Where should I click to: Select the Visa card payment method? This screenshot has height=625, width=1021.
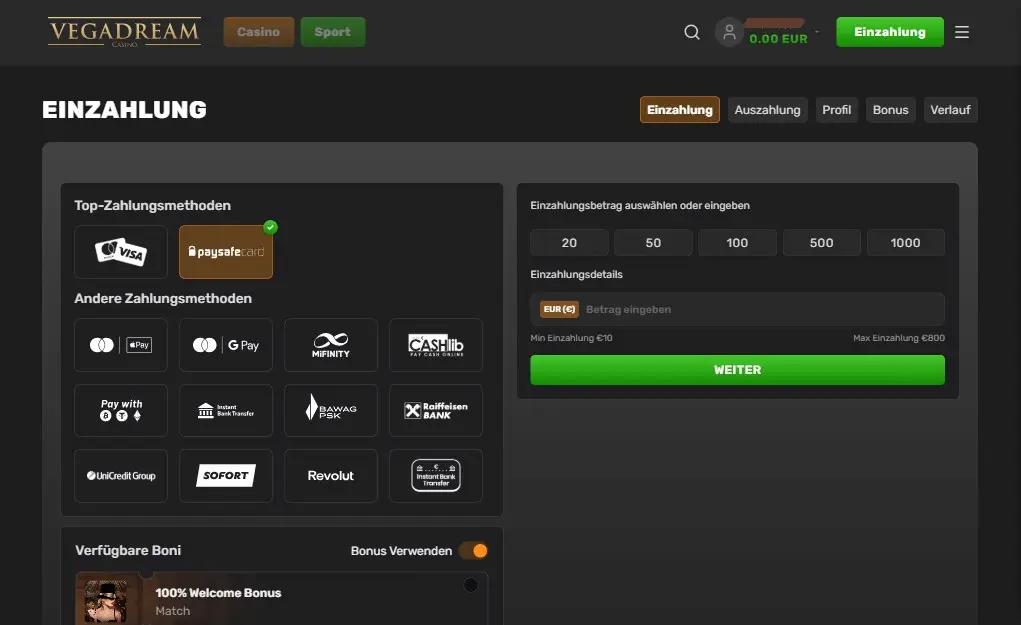[121, 252]
